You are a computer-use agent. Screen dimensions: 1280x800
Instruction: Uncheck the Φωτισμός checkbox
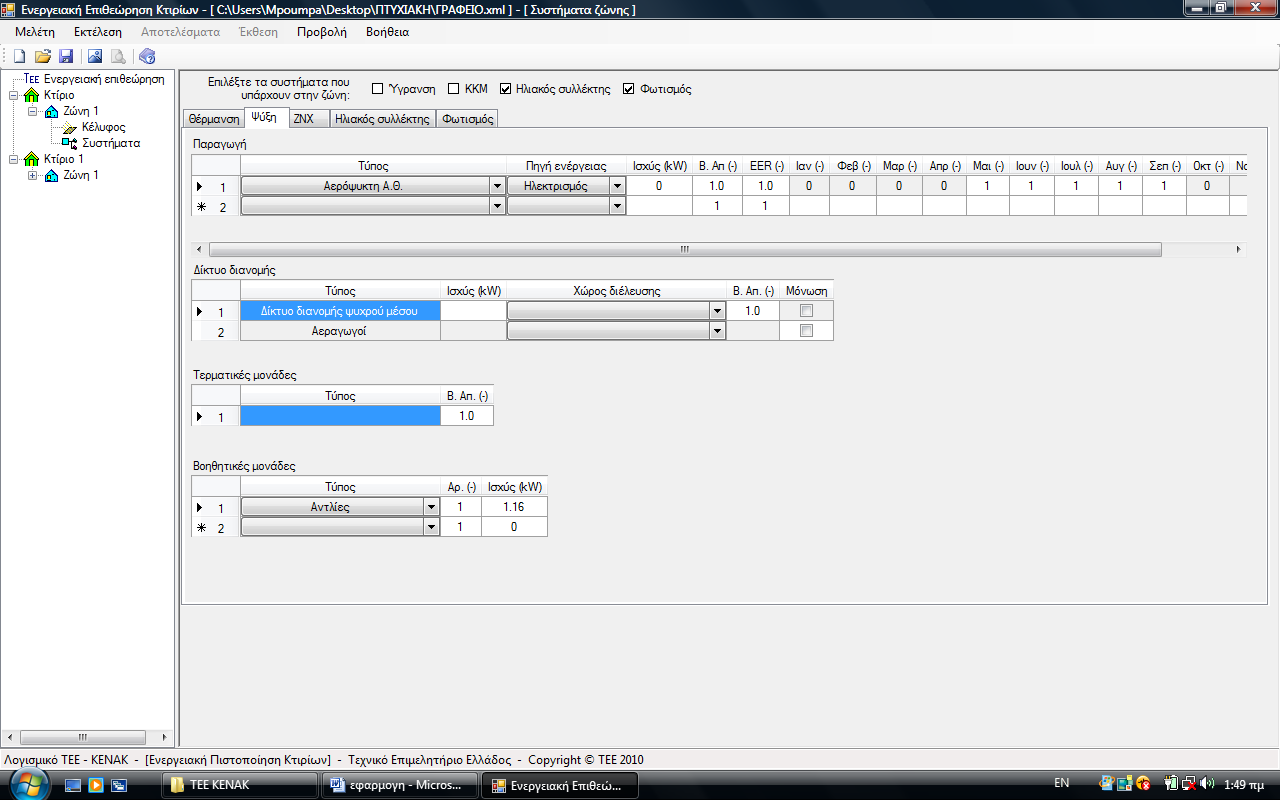coord(628,88)
